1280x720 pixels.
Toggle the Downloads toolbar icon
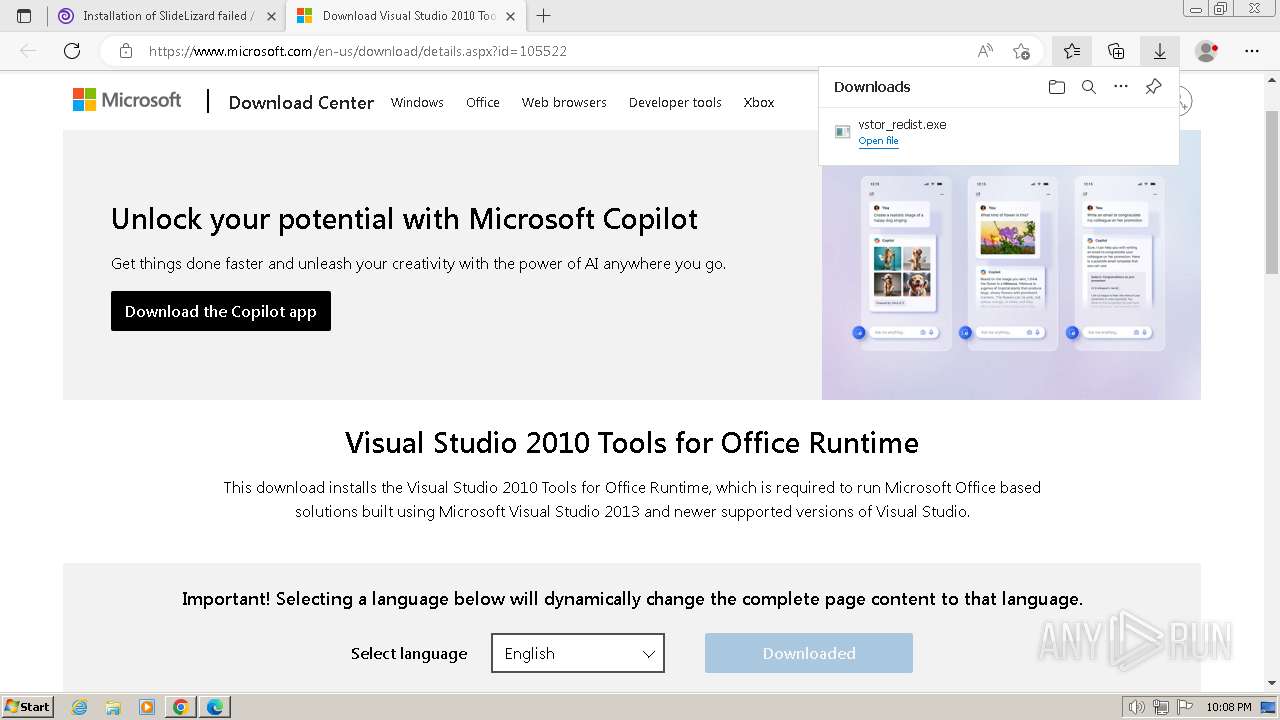point(1160,51)
